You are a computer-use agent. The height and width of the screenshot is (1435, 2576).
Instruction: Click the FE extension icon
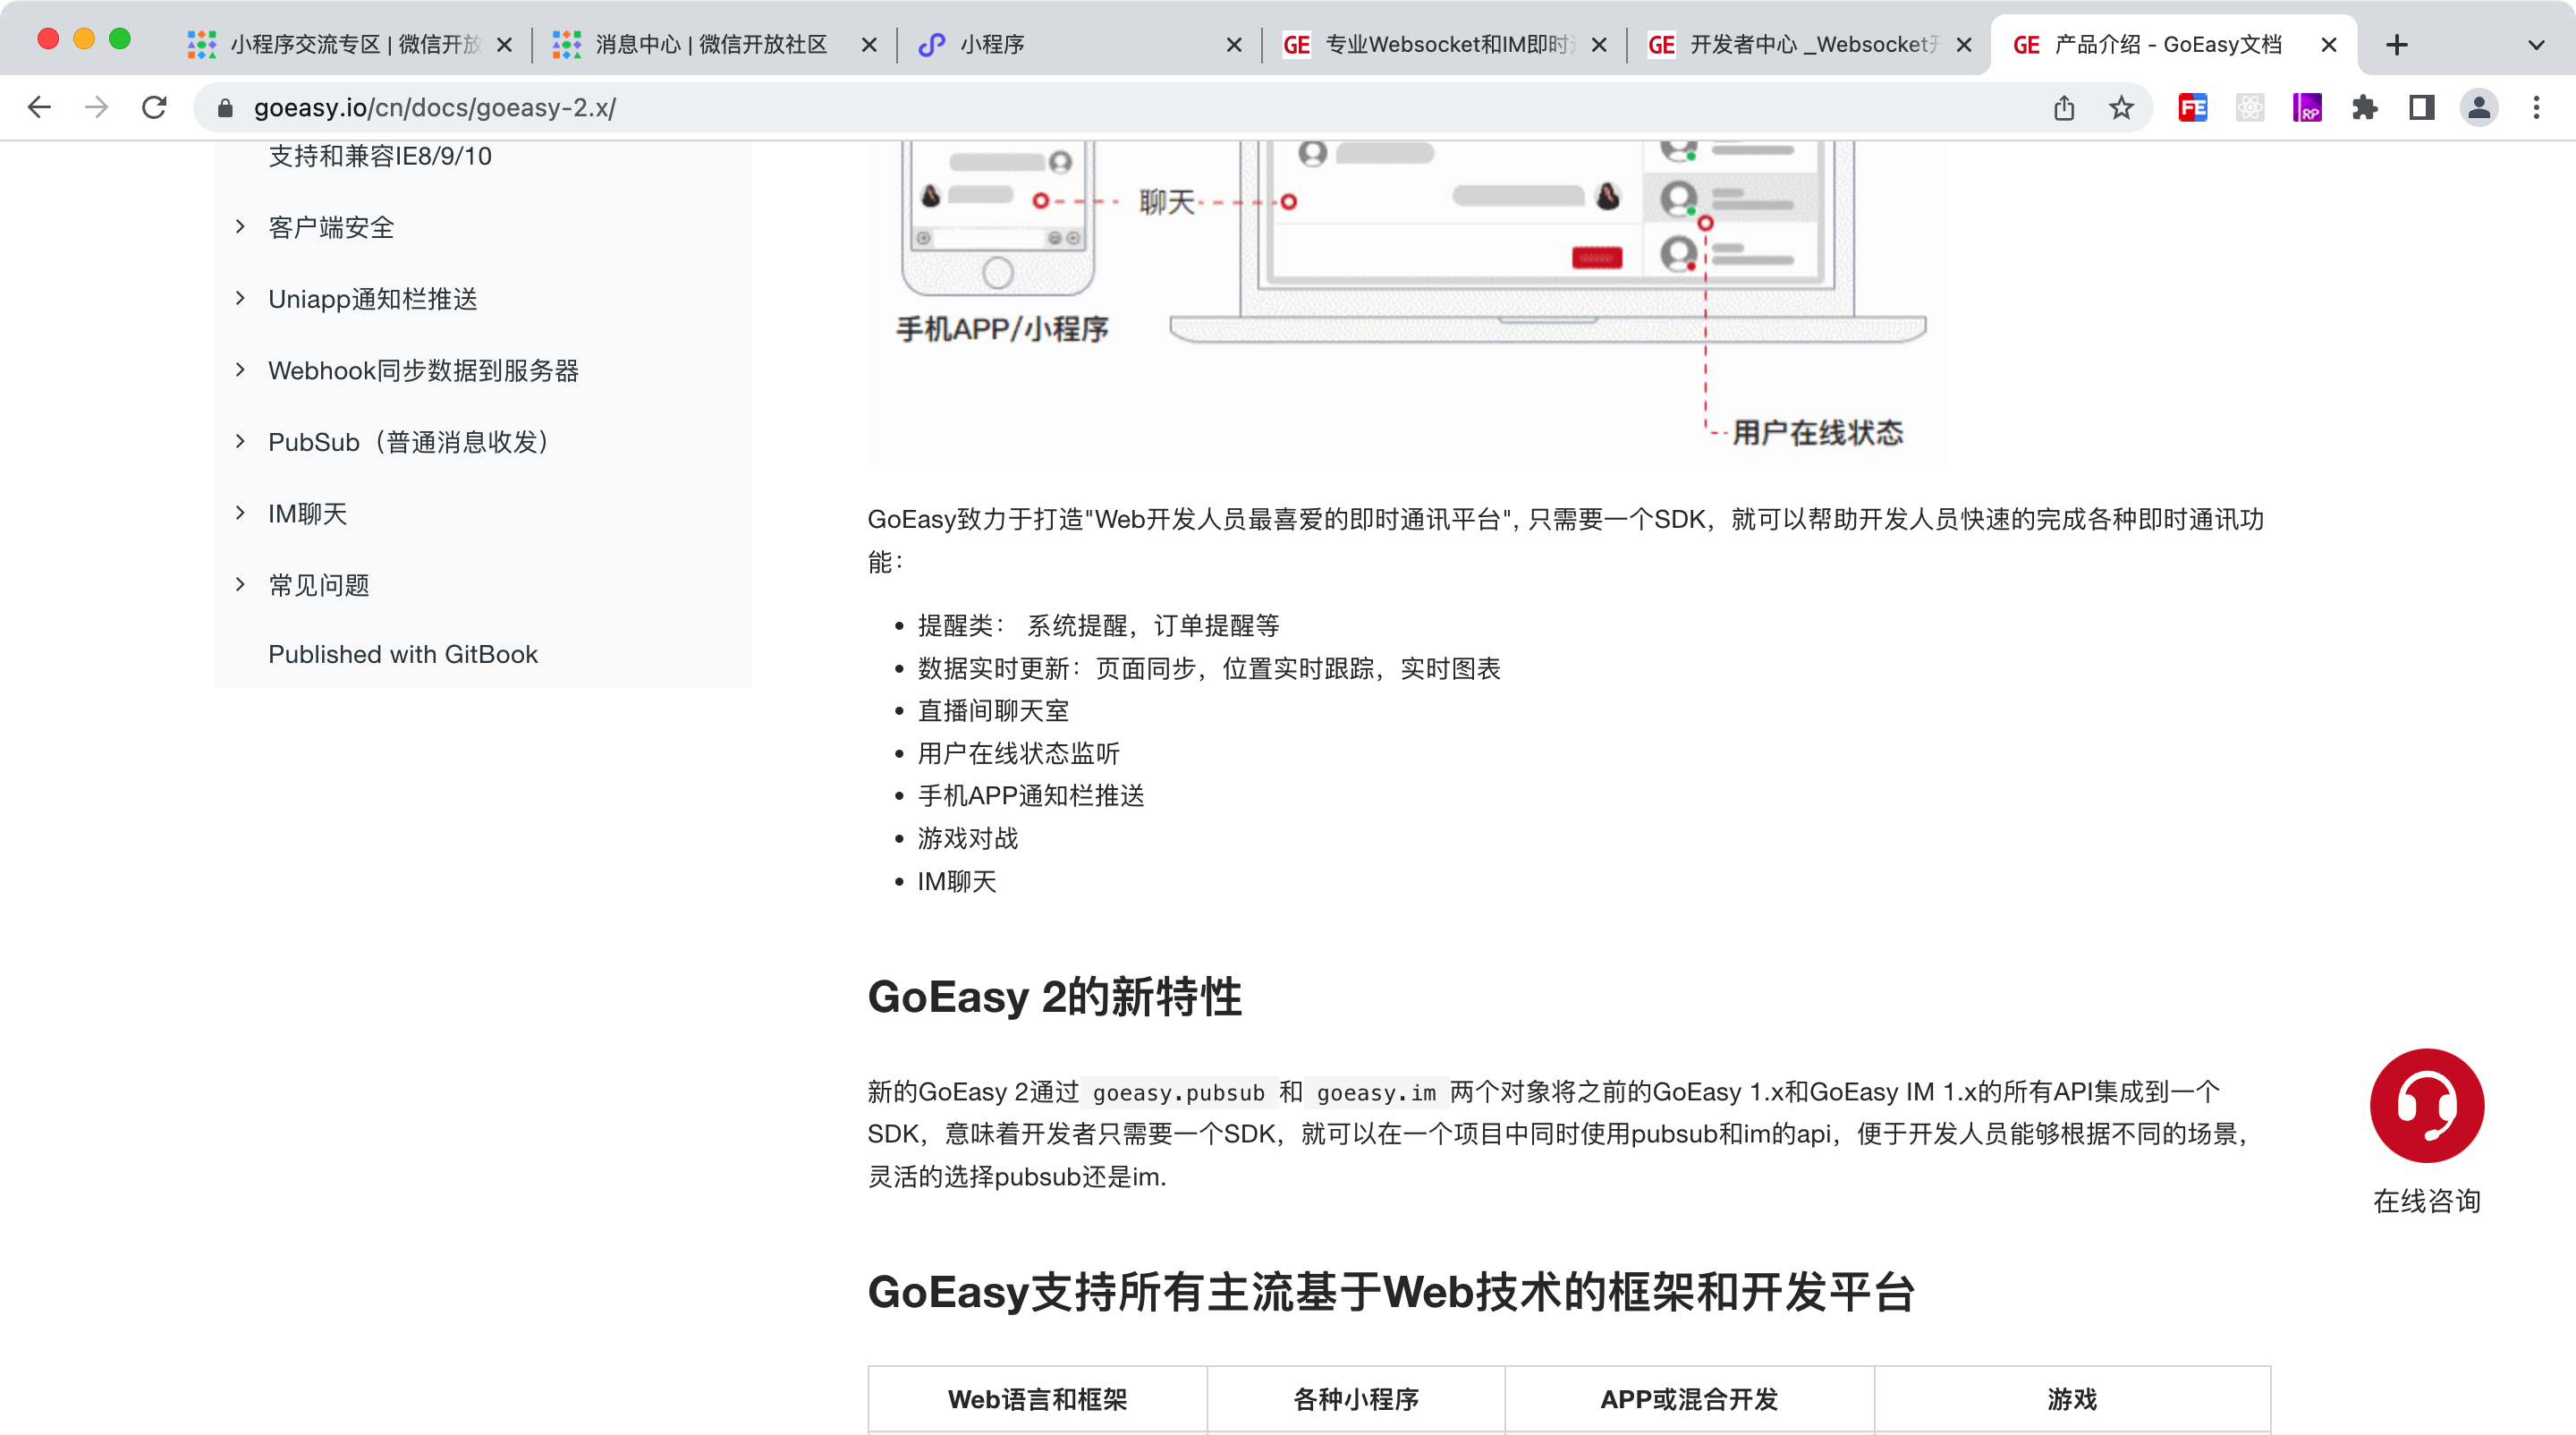[2192, 108]
